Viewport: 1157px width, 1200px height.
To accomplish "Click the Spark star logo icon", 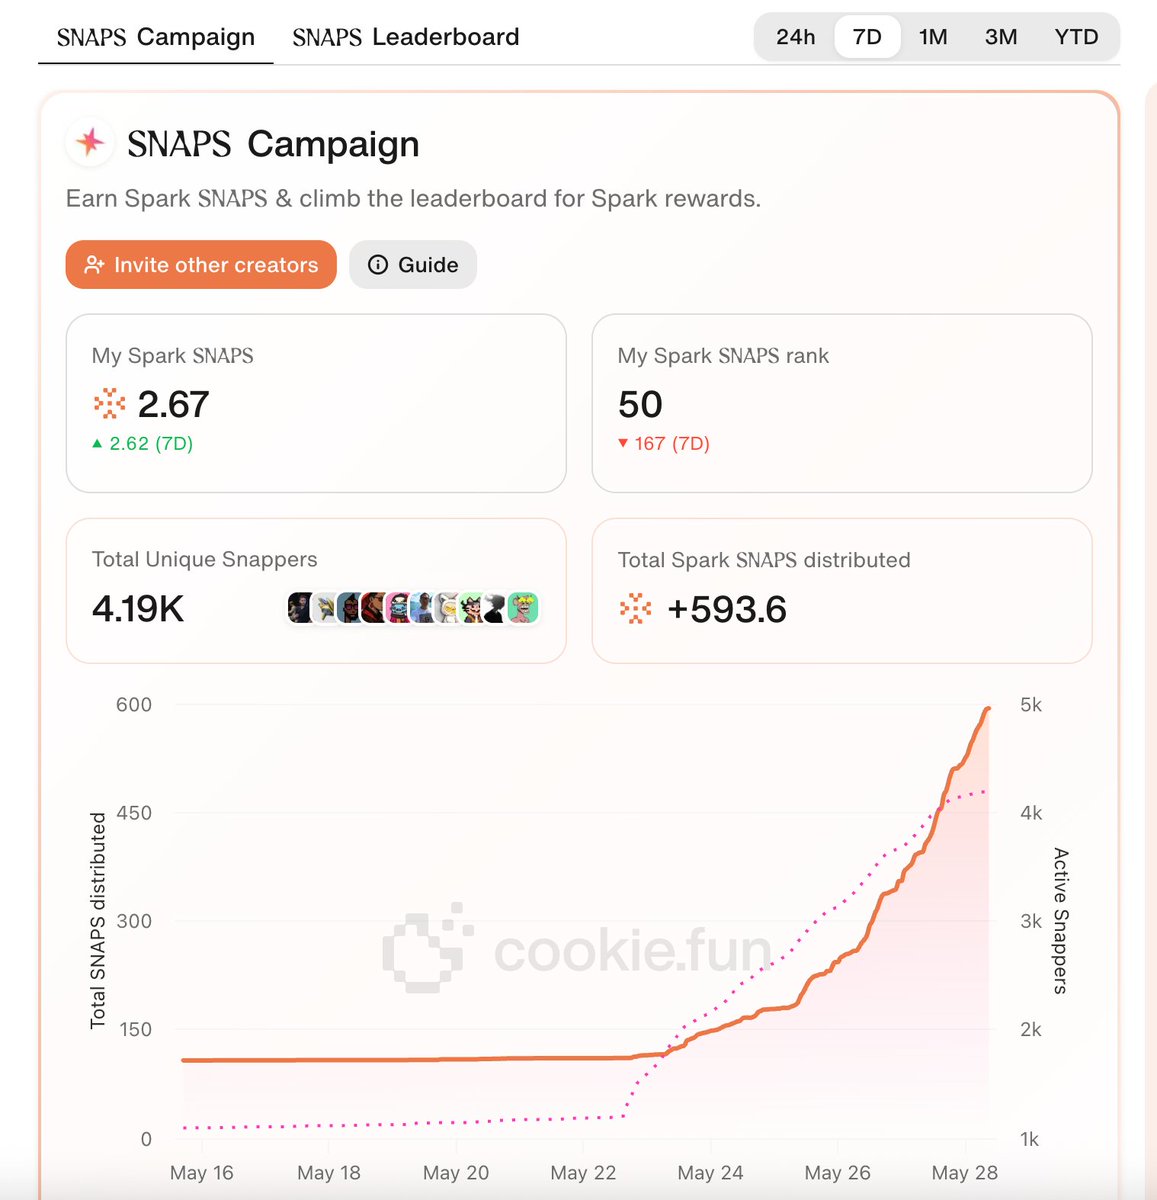I will click(x=90, y=143).
